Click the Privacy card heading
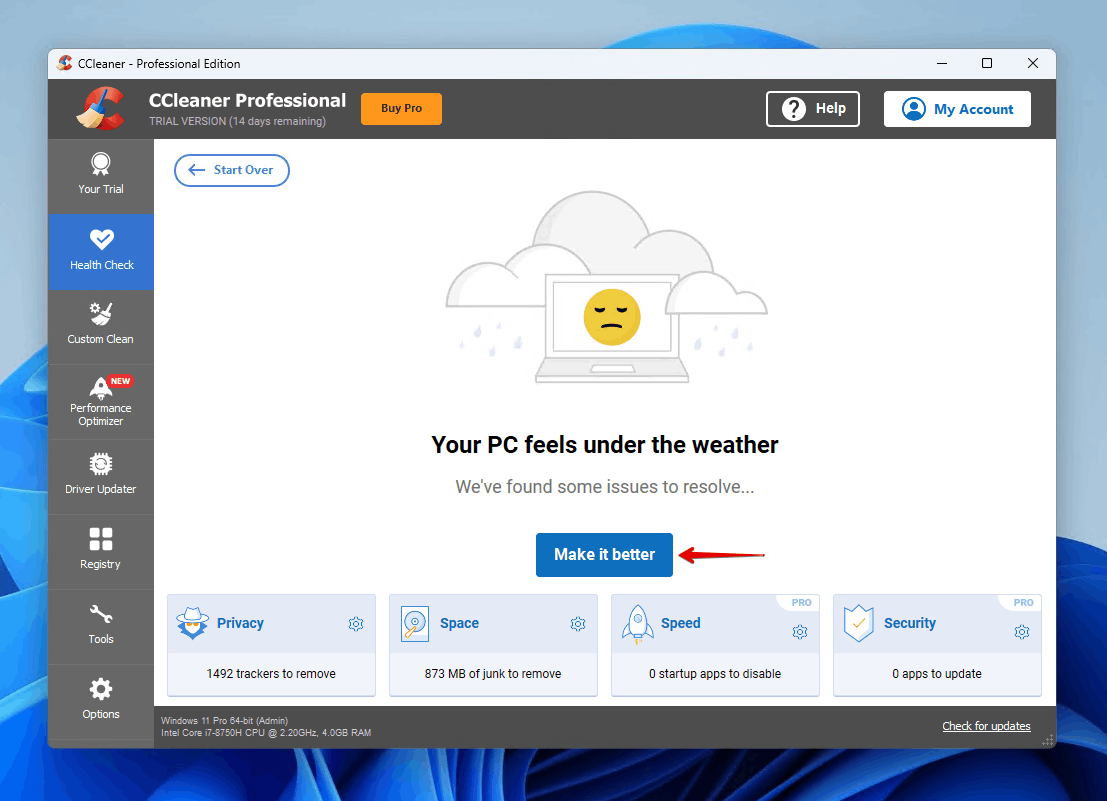 click(240, 623)
